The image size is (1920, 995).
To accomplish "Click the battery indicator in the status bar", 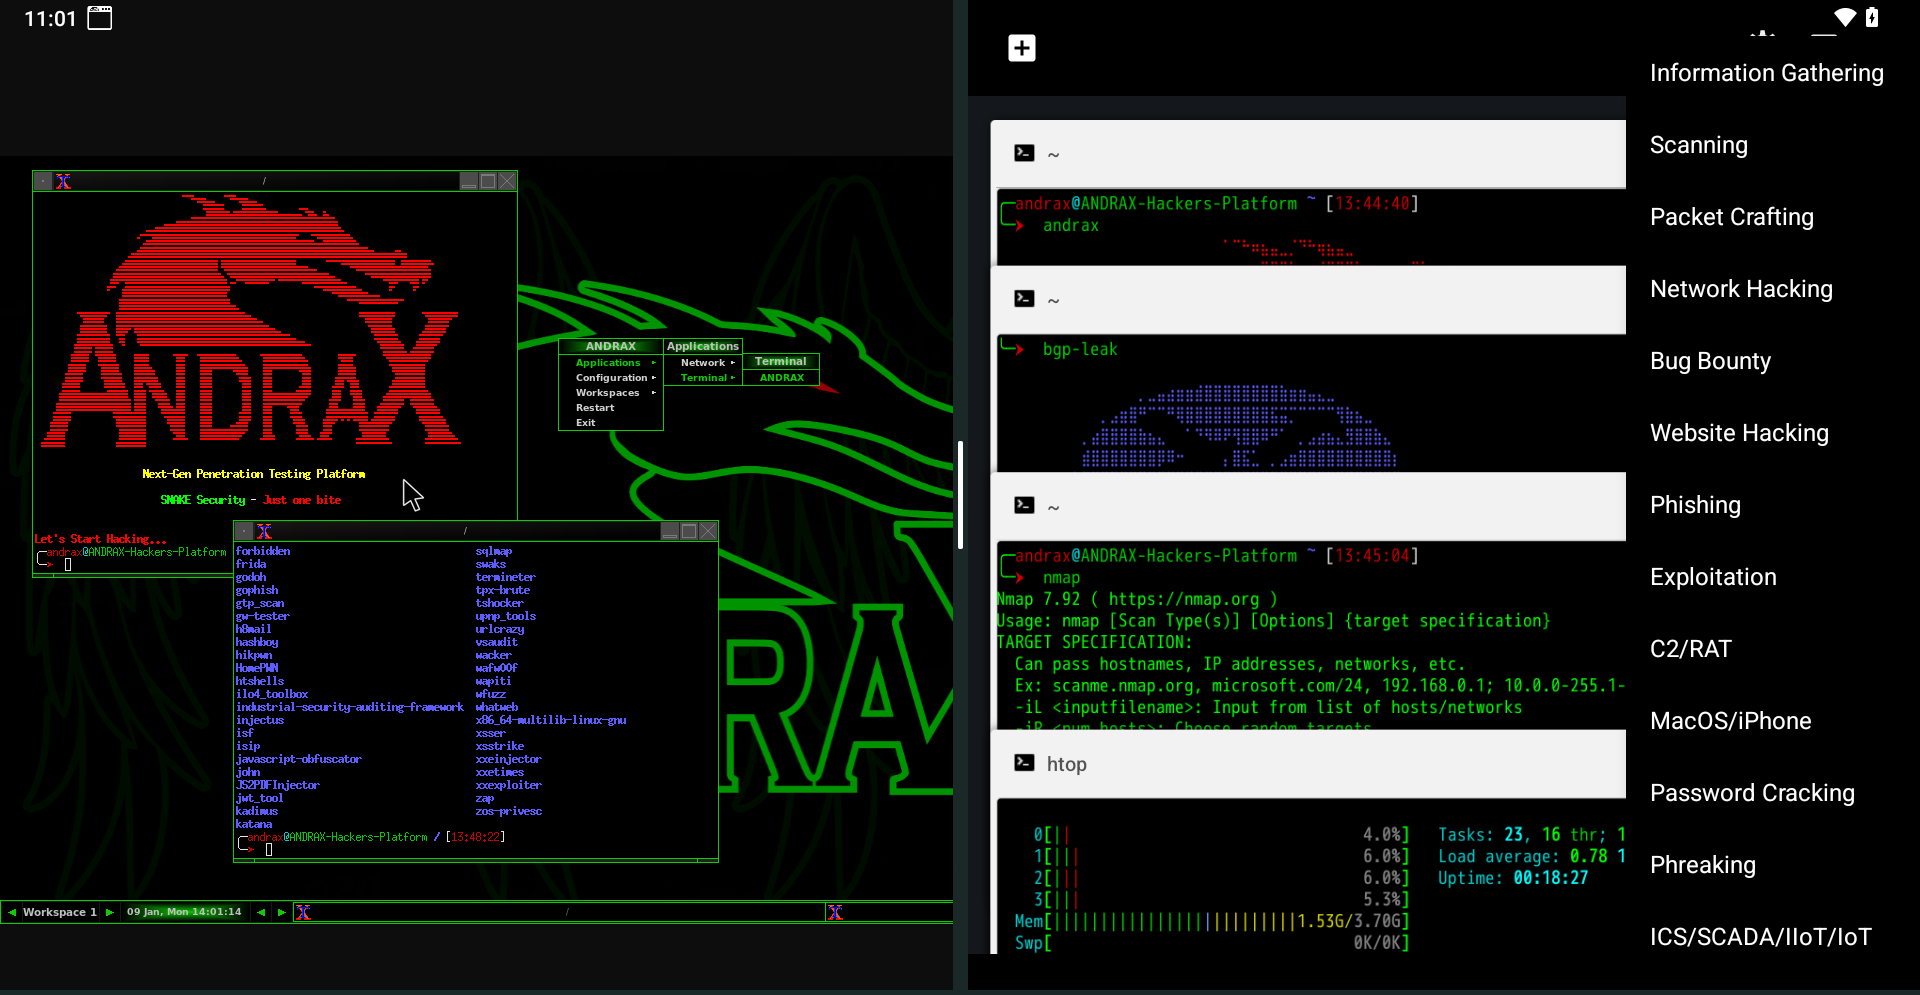I will 1874,17.
